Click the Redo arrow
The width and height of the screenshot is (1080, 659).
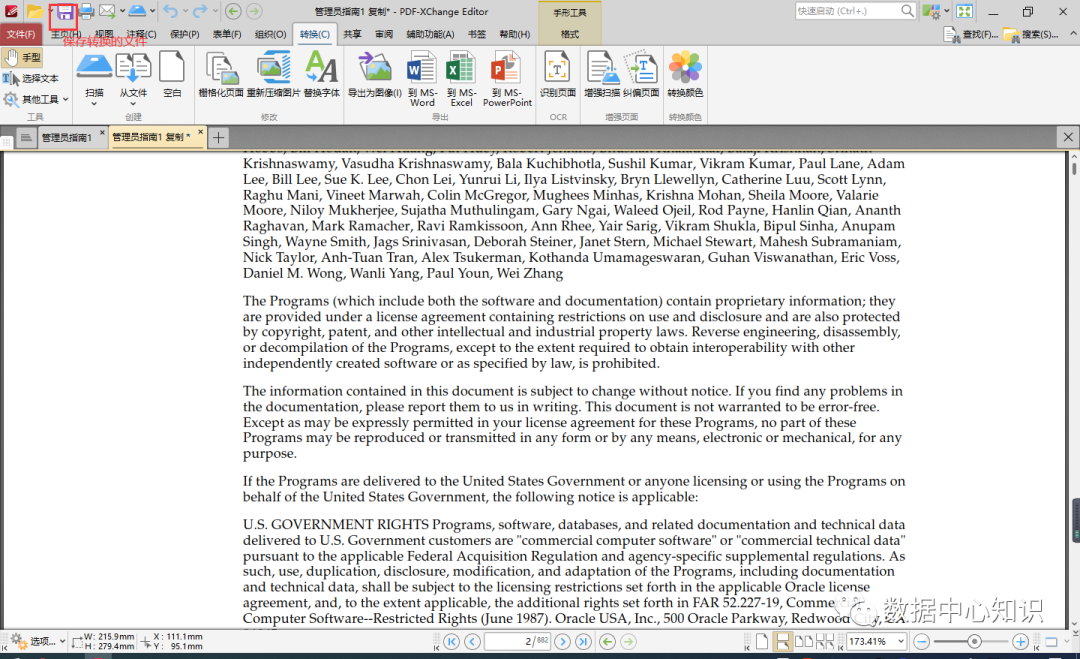200,11
